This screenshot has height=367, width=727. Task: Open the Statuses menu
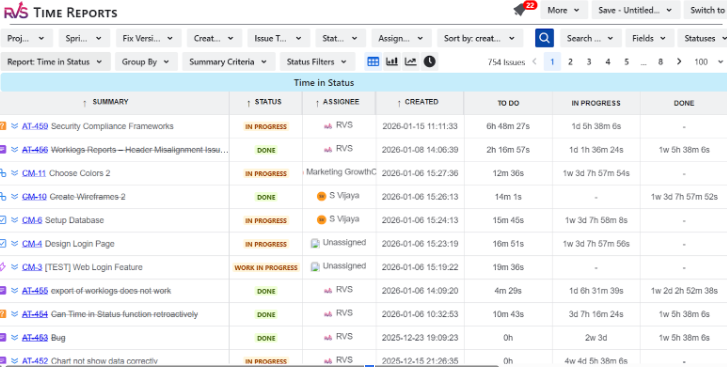point(702,38)
